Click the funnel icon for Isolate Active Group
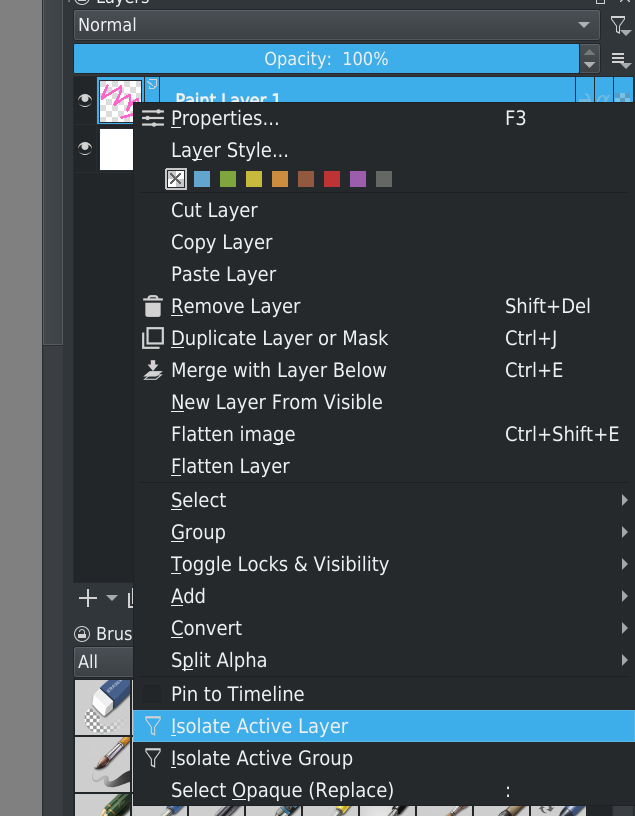 coord(152,758)
